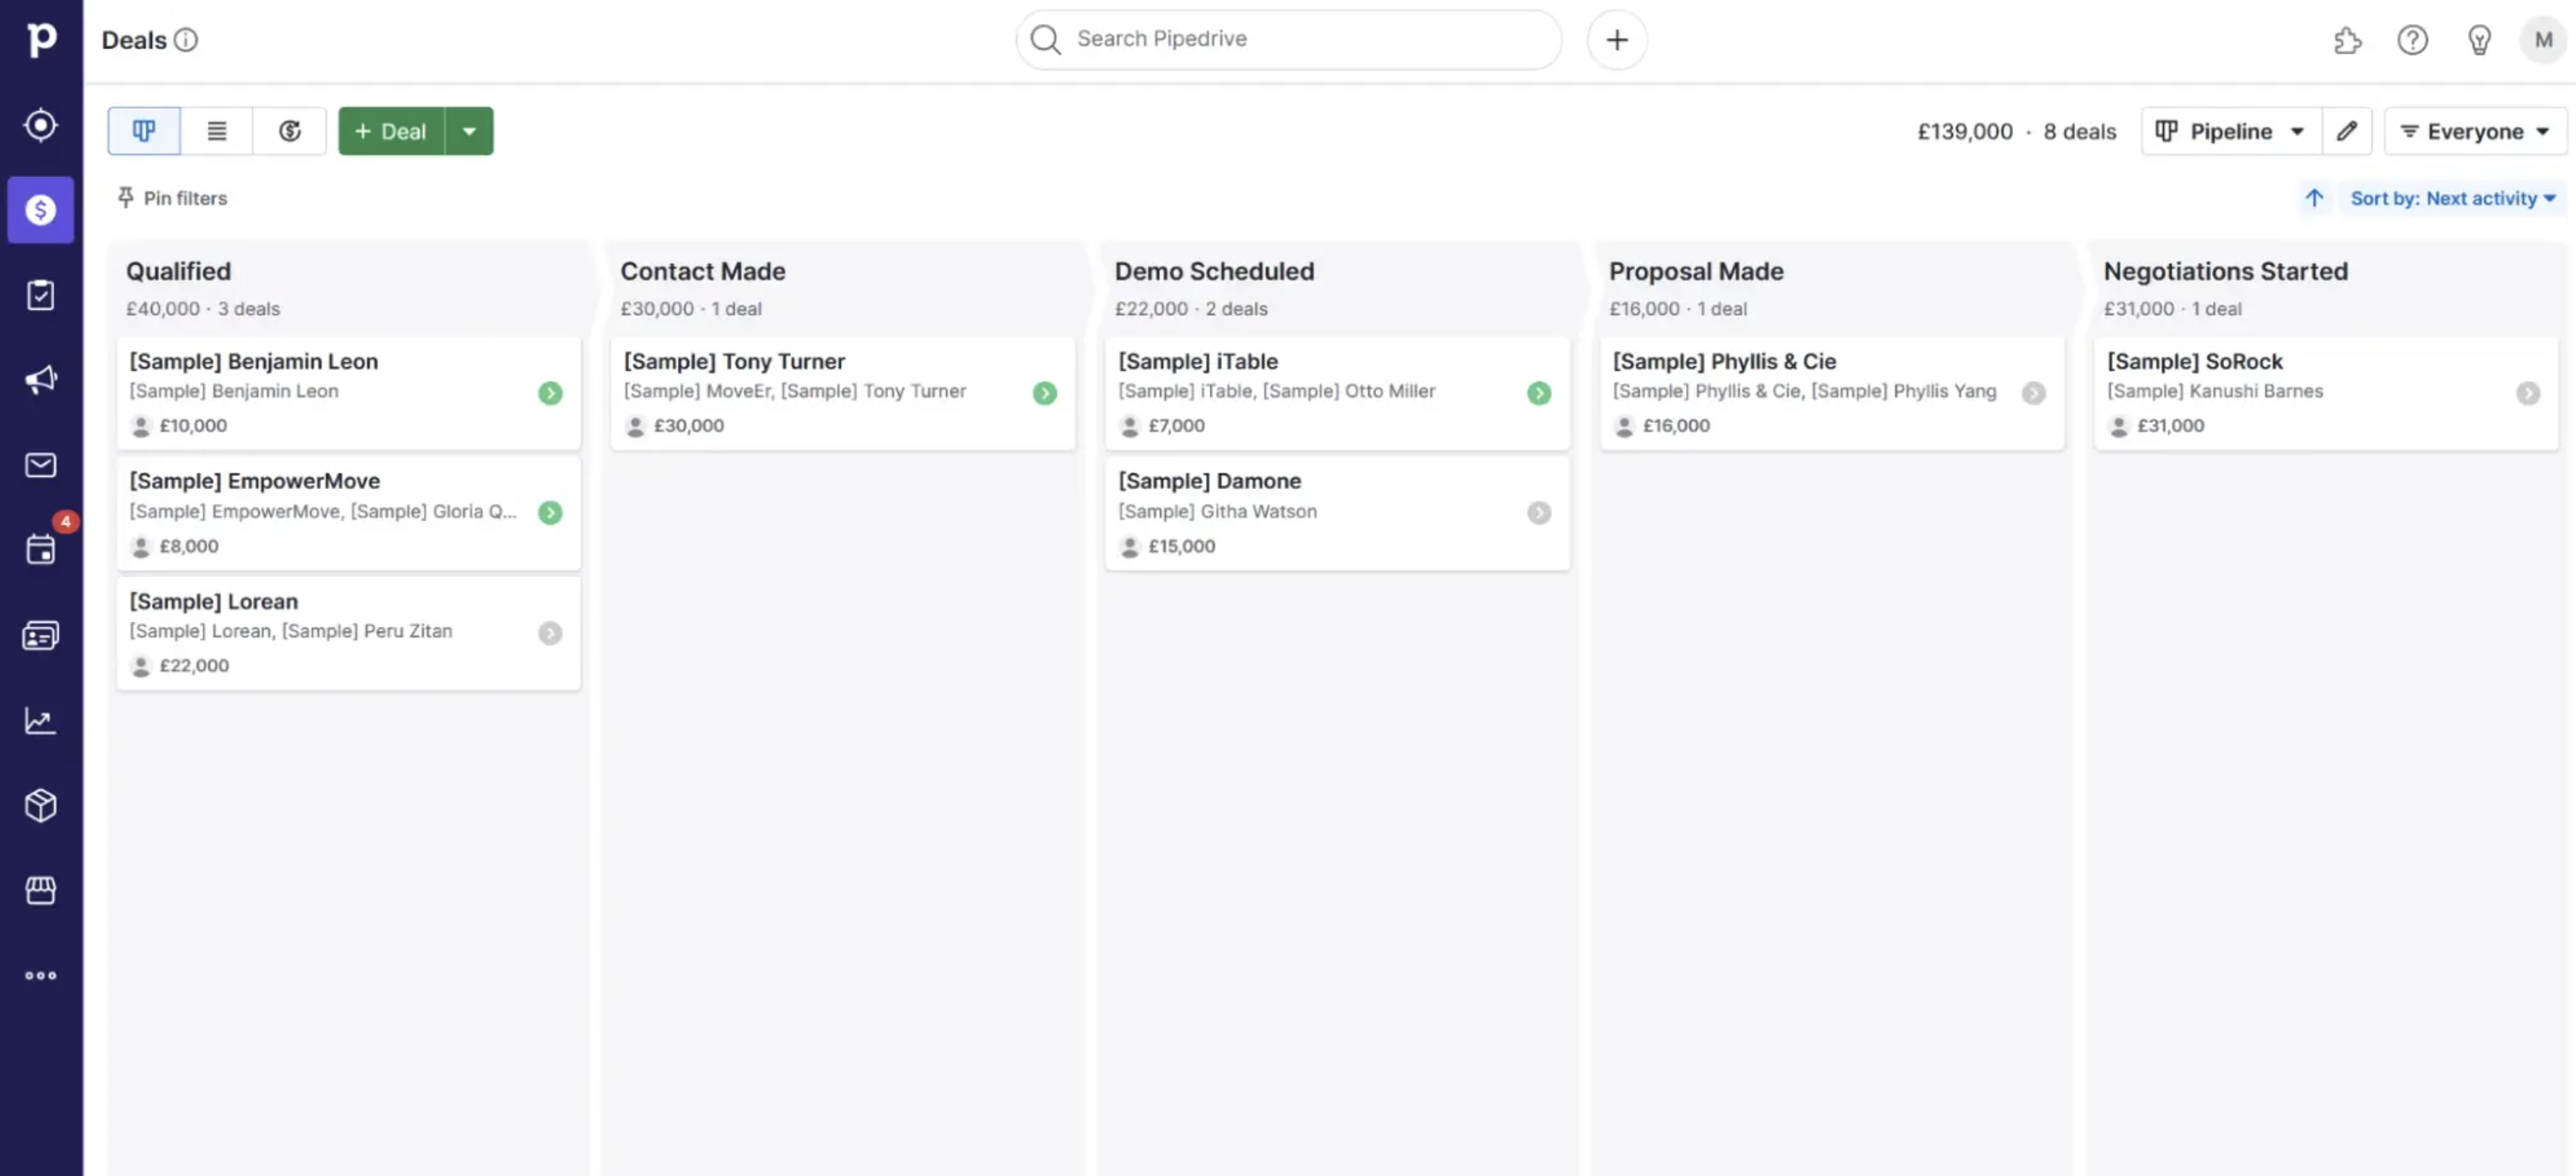Open [Sample] Tony Turner deal
This screenshot has width=2576, height=1176.
point(843,393)
